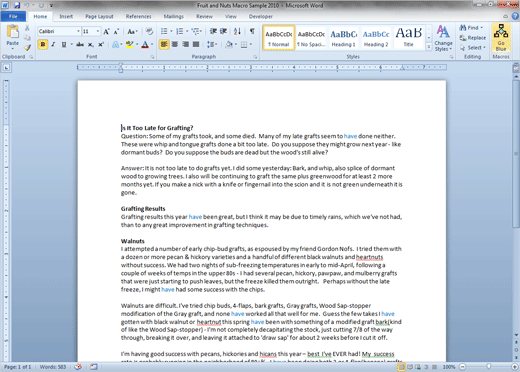Open the Developer tab
520x372 pixels.
pyautogui.click(x=260, y=16)
